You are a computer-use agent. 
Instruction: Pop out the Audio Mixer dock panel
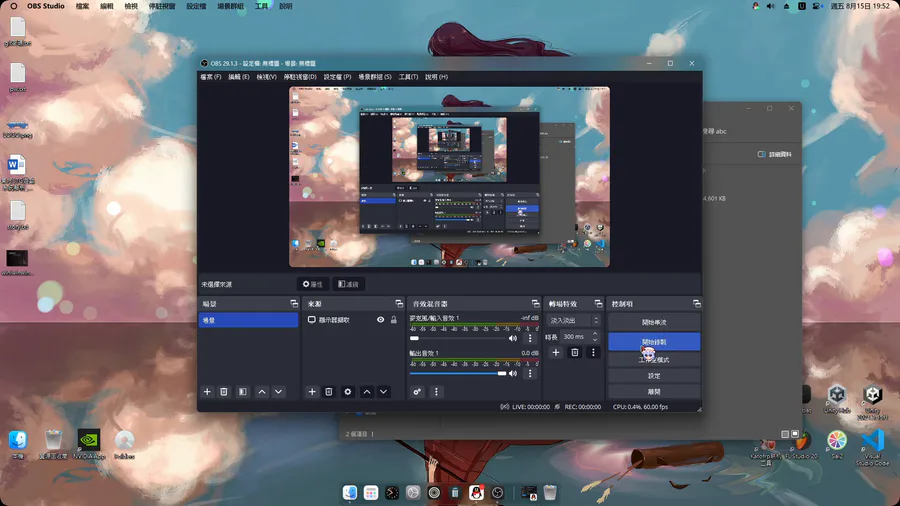tap(536, 303)
